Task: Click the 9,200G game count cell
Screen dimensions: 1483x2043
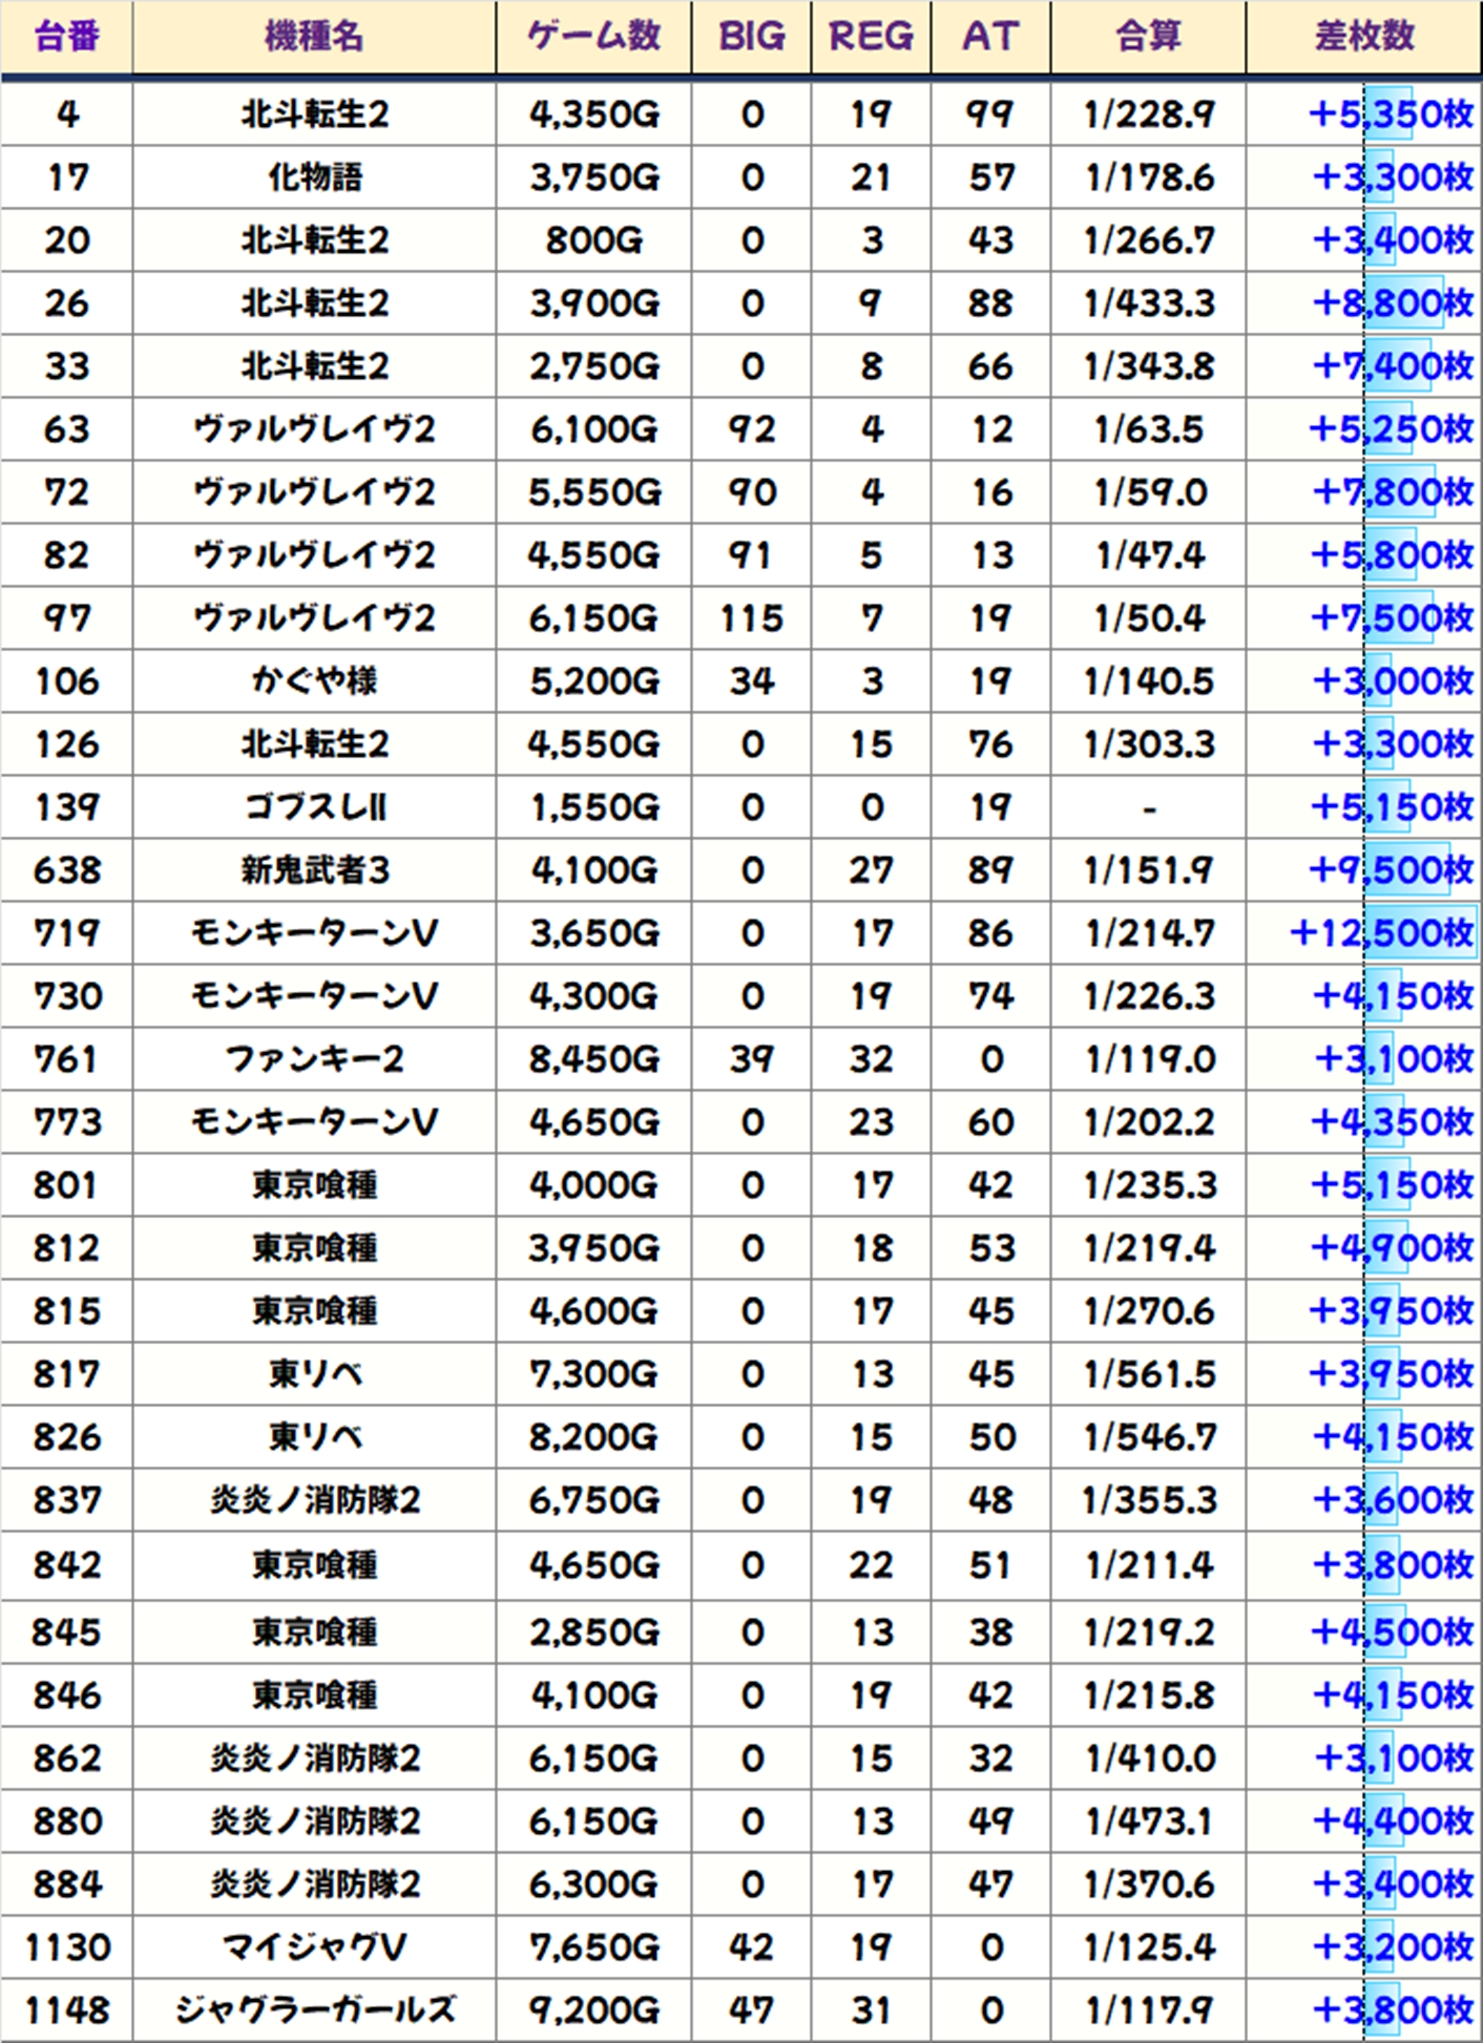Action: click(594, 2010)
